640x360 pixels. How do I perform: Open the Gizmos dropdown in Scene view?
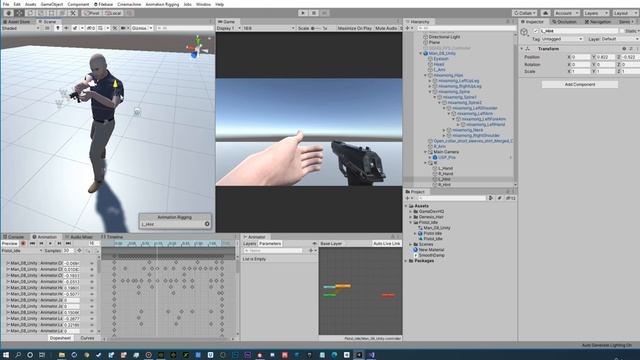[142, 28]
